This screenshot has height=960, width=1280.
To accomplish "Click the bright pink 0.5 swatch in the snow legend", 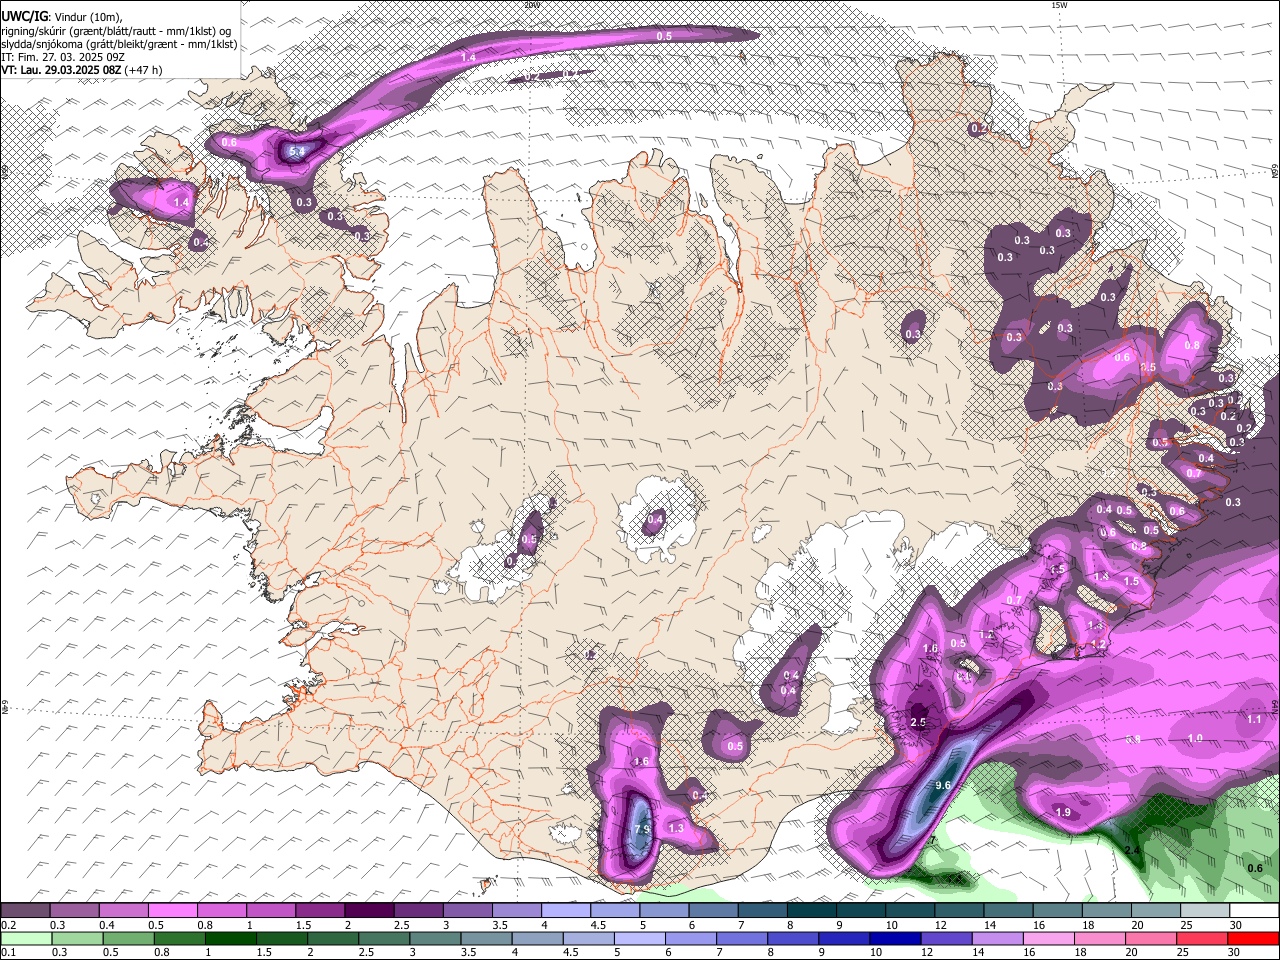I will pos(173,911).
